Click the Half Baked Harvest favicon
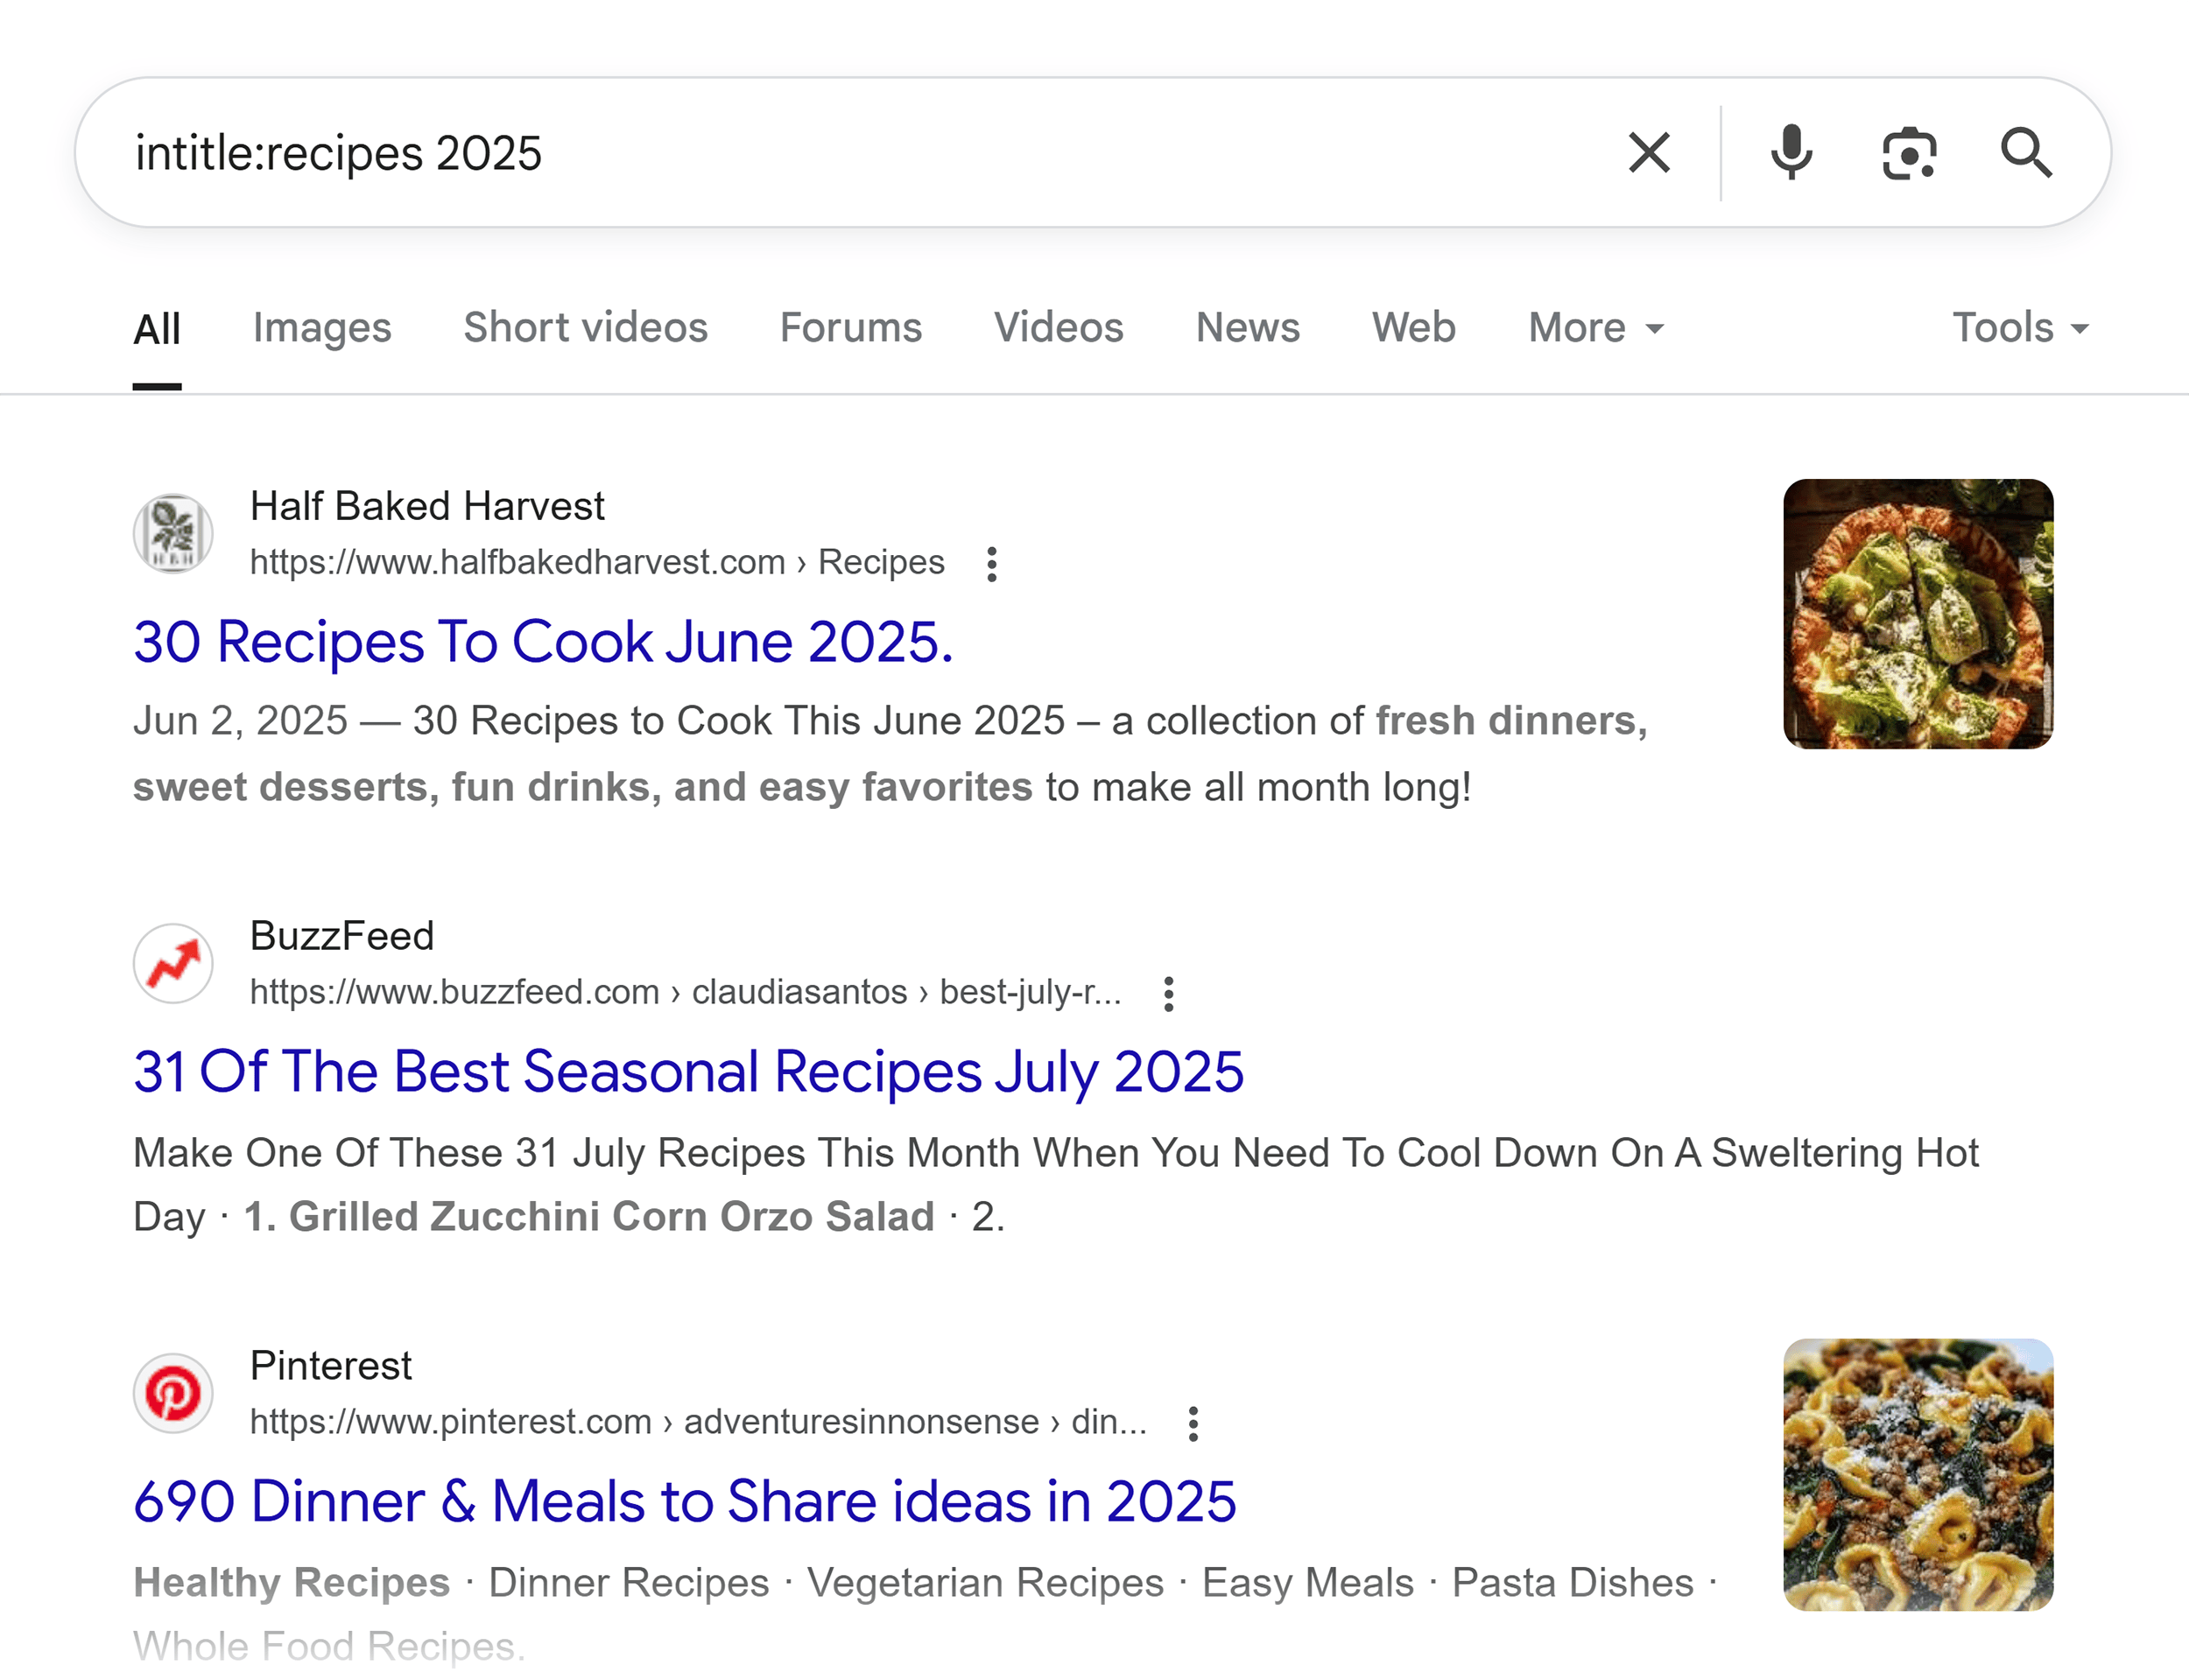Image resolution: width=2189 pixels, height=1680 pixels. click(x=173, y=533)
